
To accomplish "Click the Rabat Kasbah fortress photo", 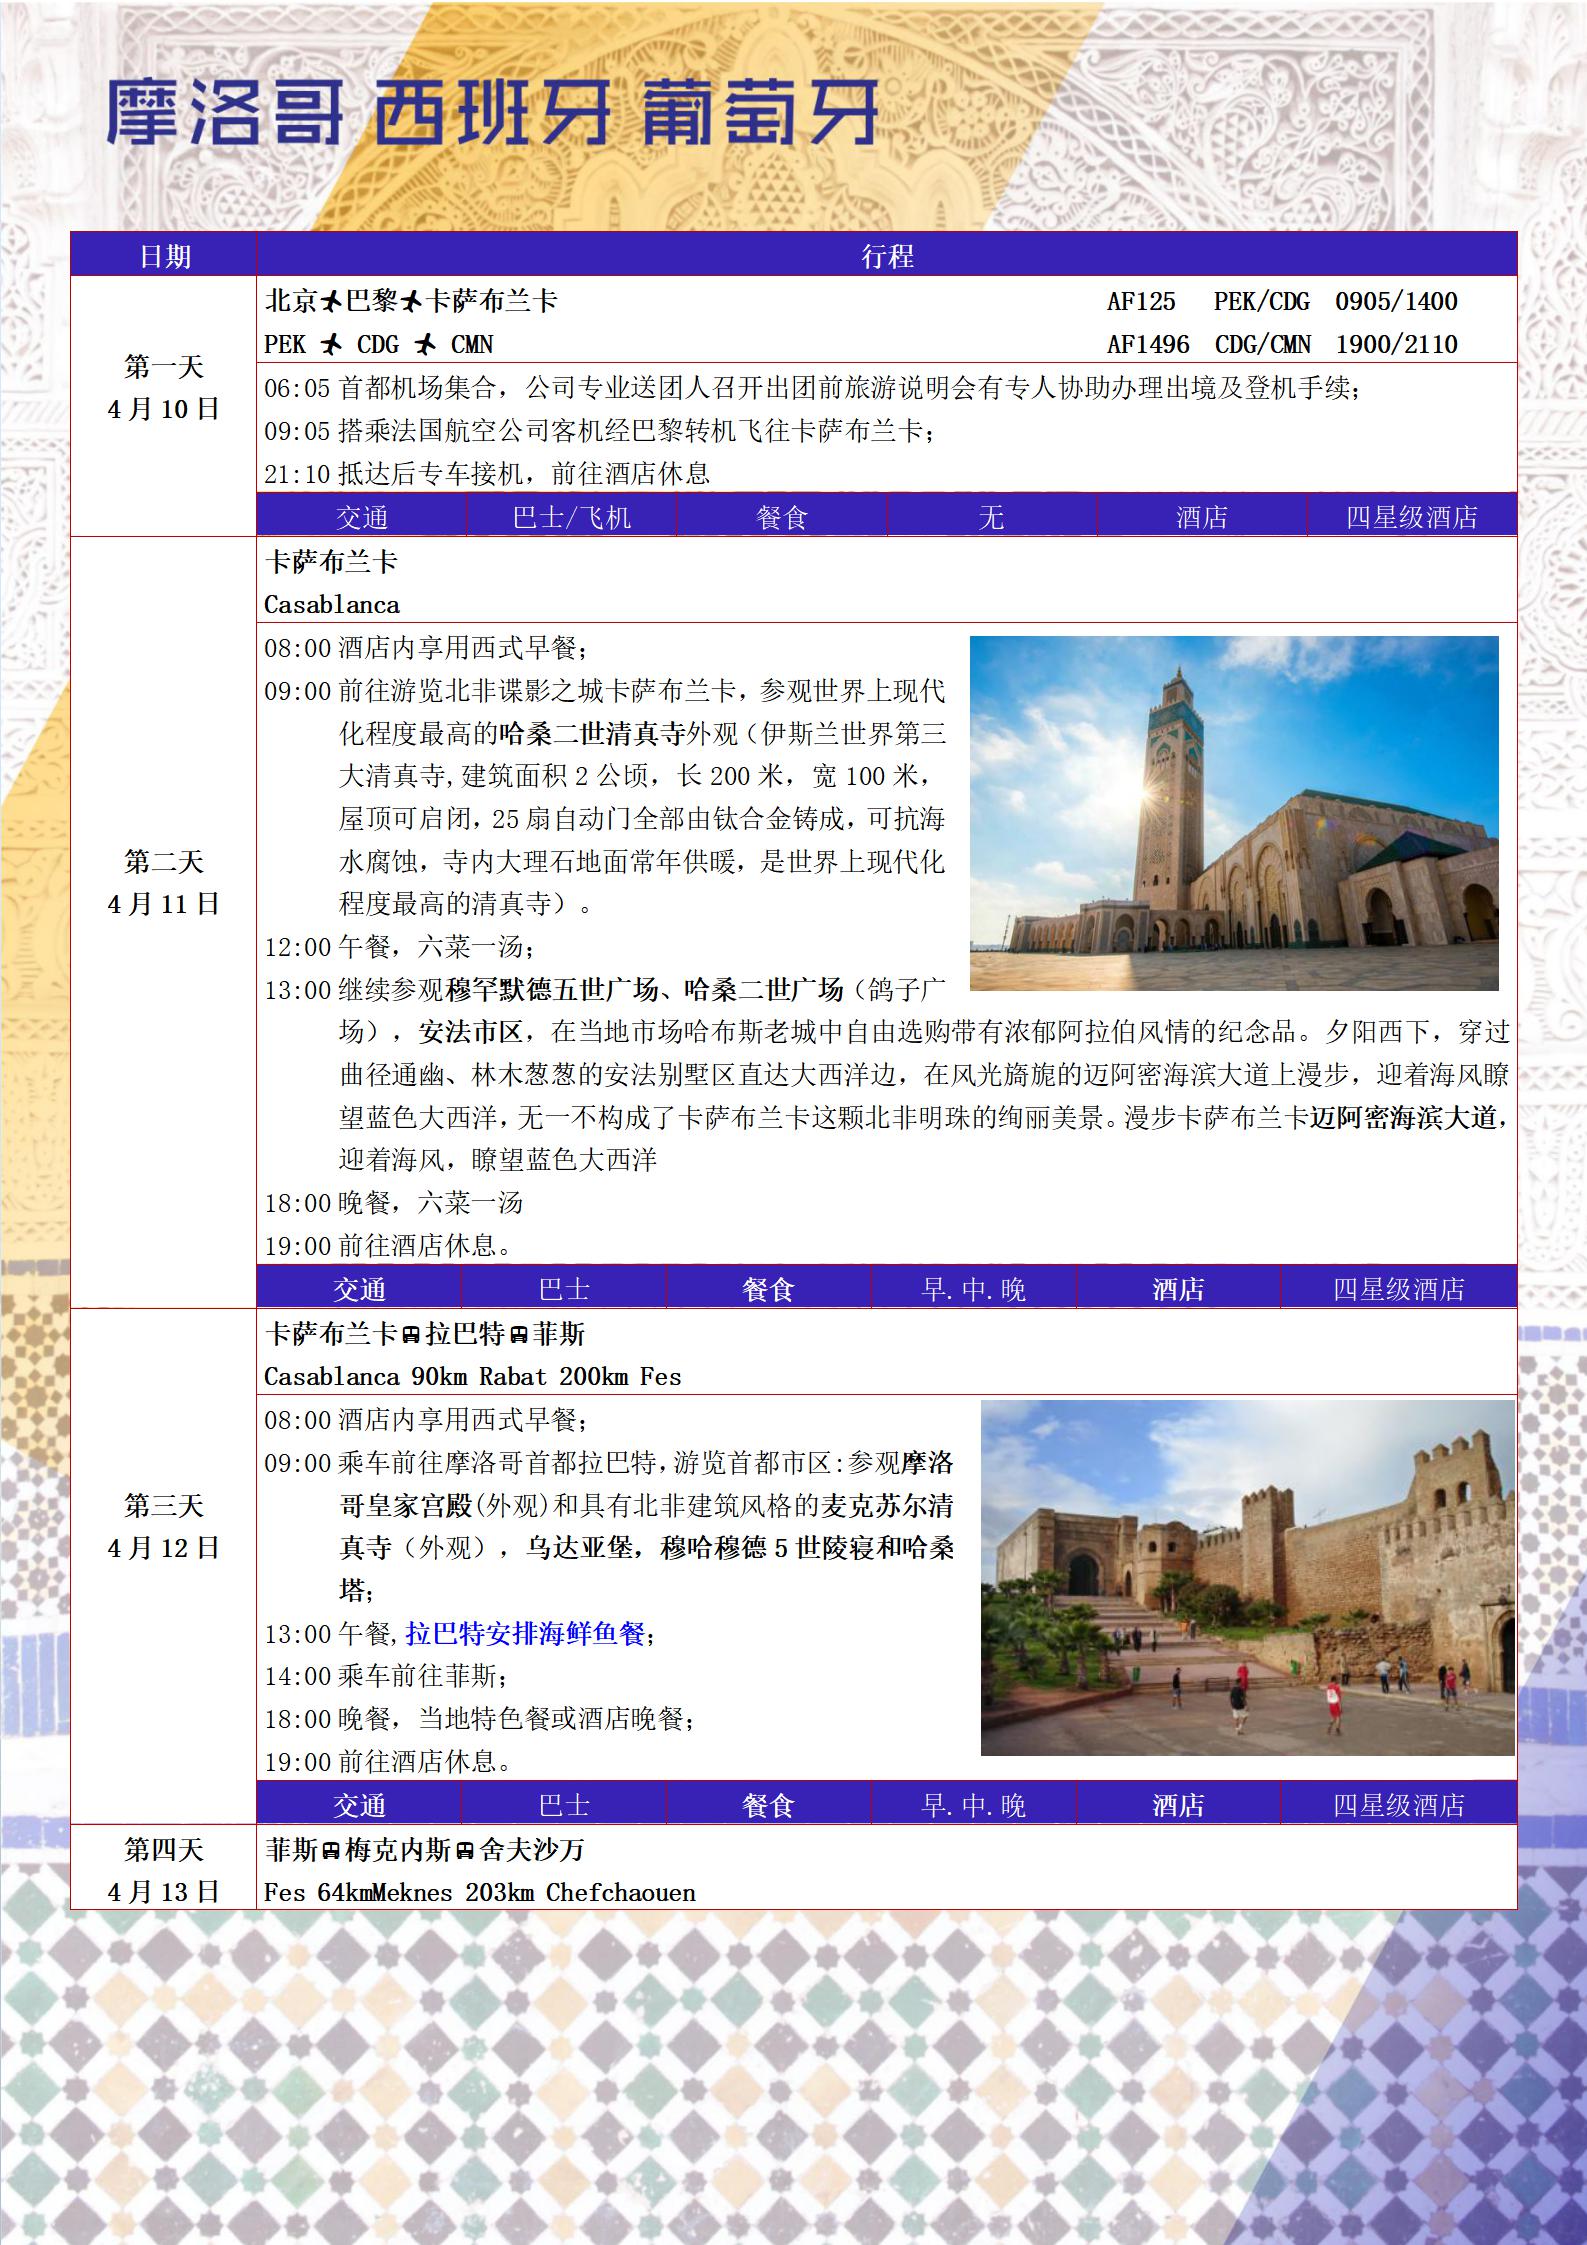I will [x=1248, y=1577].
